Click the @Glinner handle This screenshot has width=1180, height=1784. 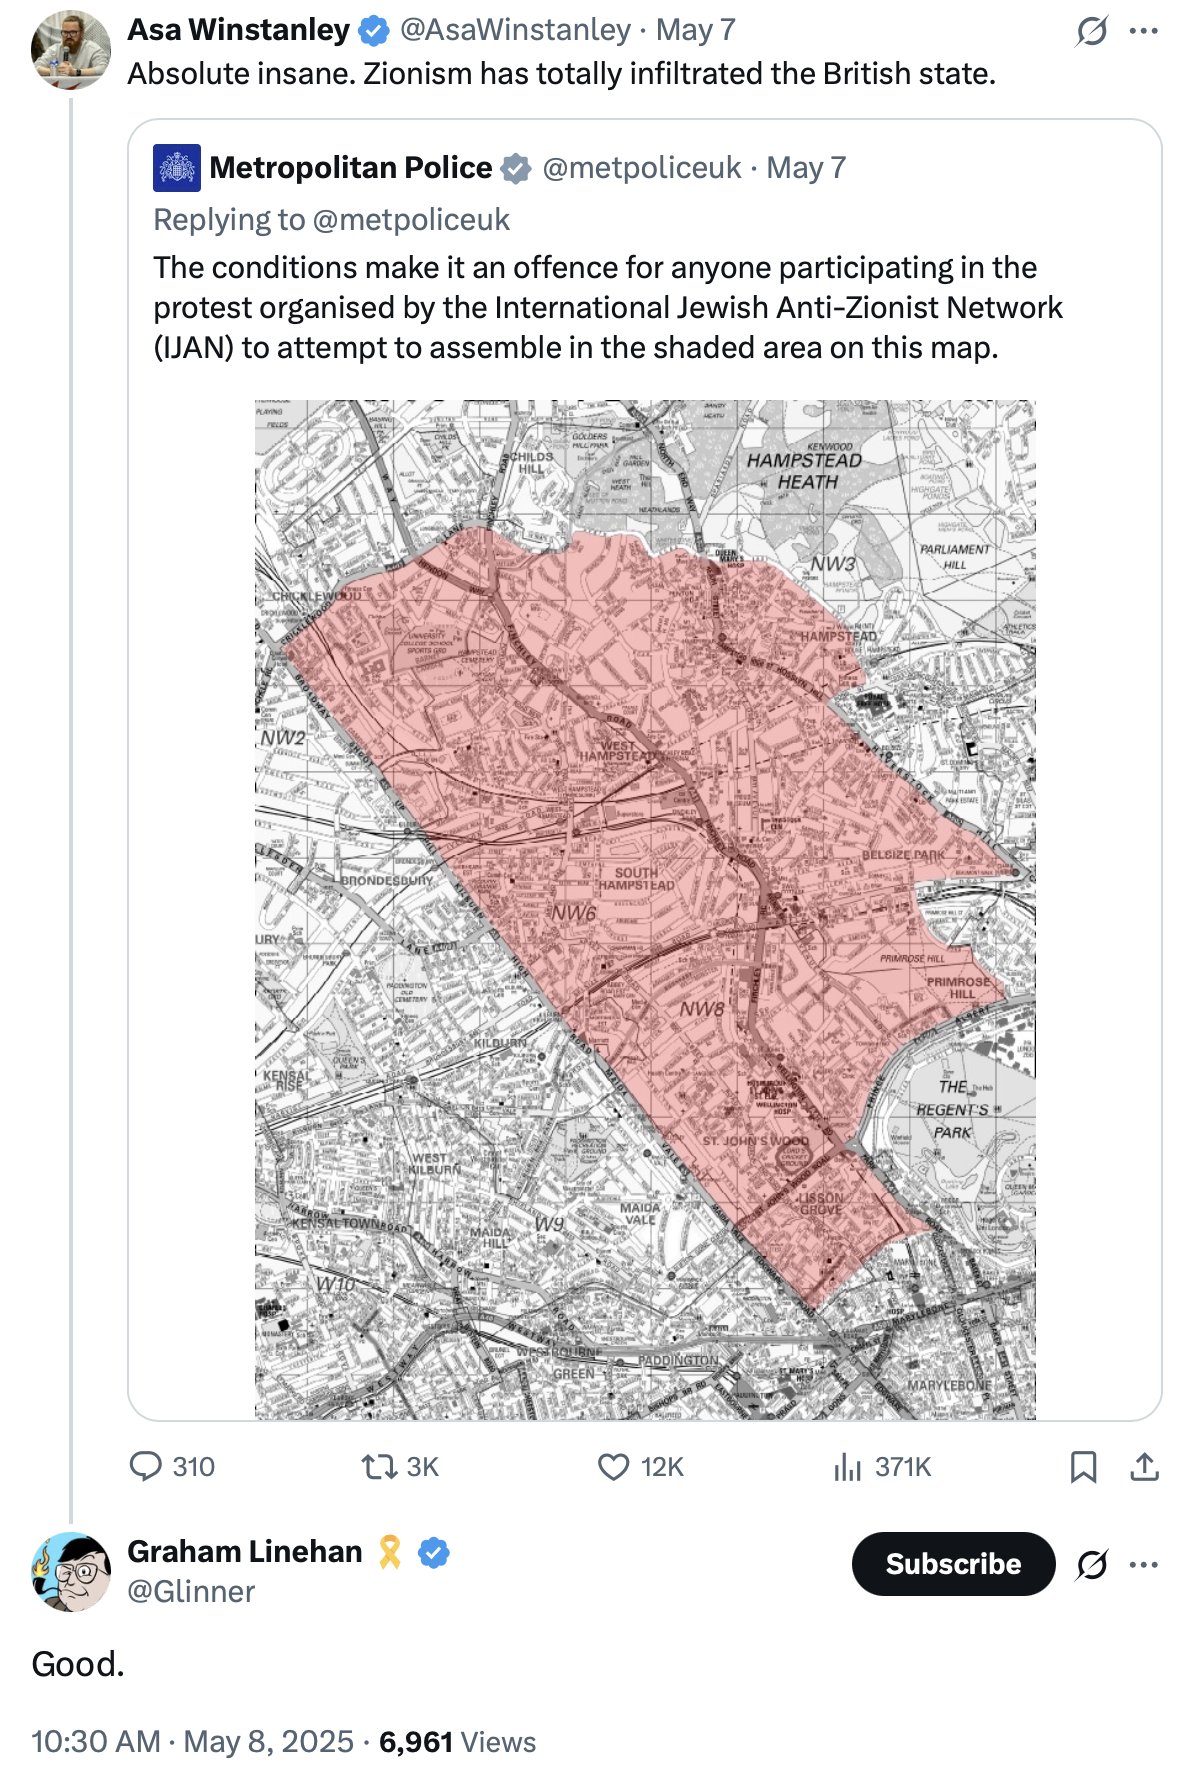click(191, 1591)
